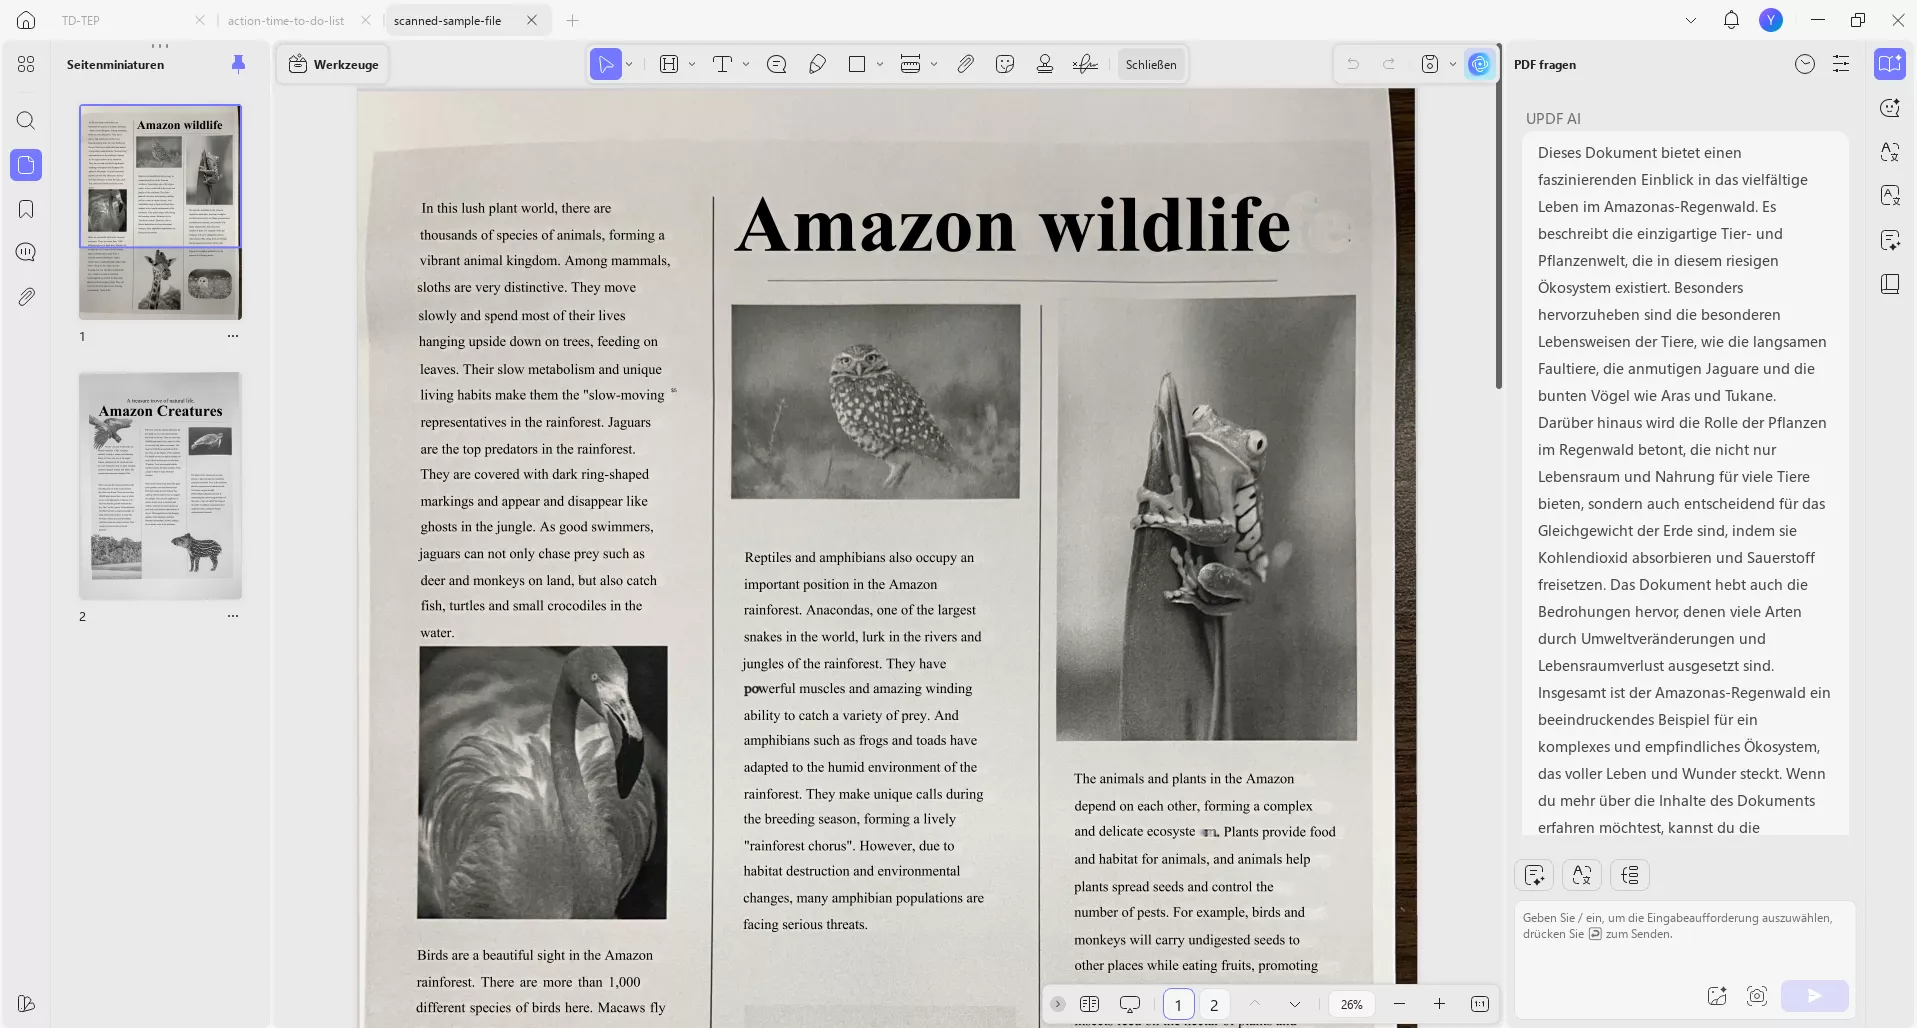1917x1028 pixels.
Task: Collapse the bottom page navigation bar
Action: (1057, 1004)
